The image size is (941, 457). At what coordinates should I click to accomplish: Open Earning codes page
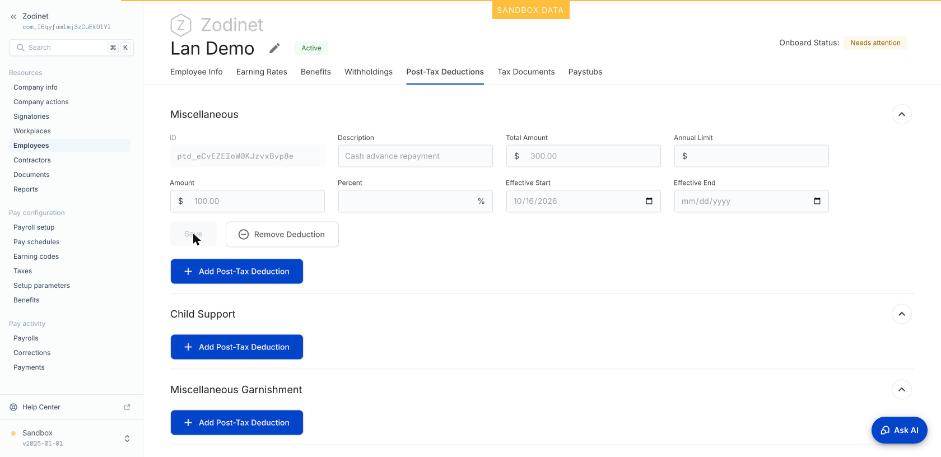[x=36, y=257]
